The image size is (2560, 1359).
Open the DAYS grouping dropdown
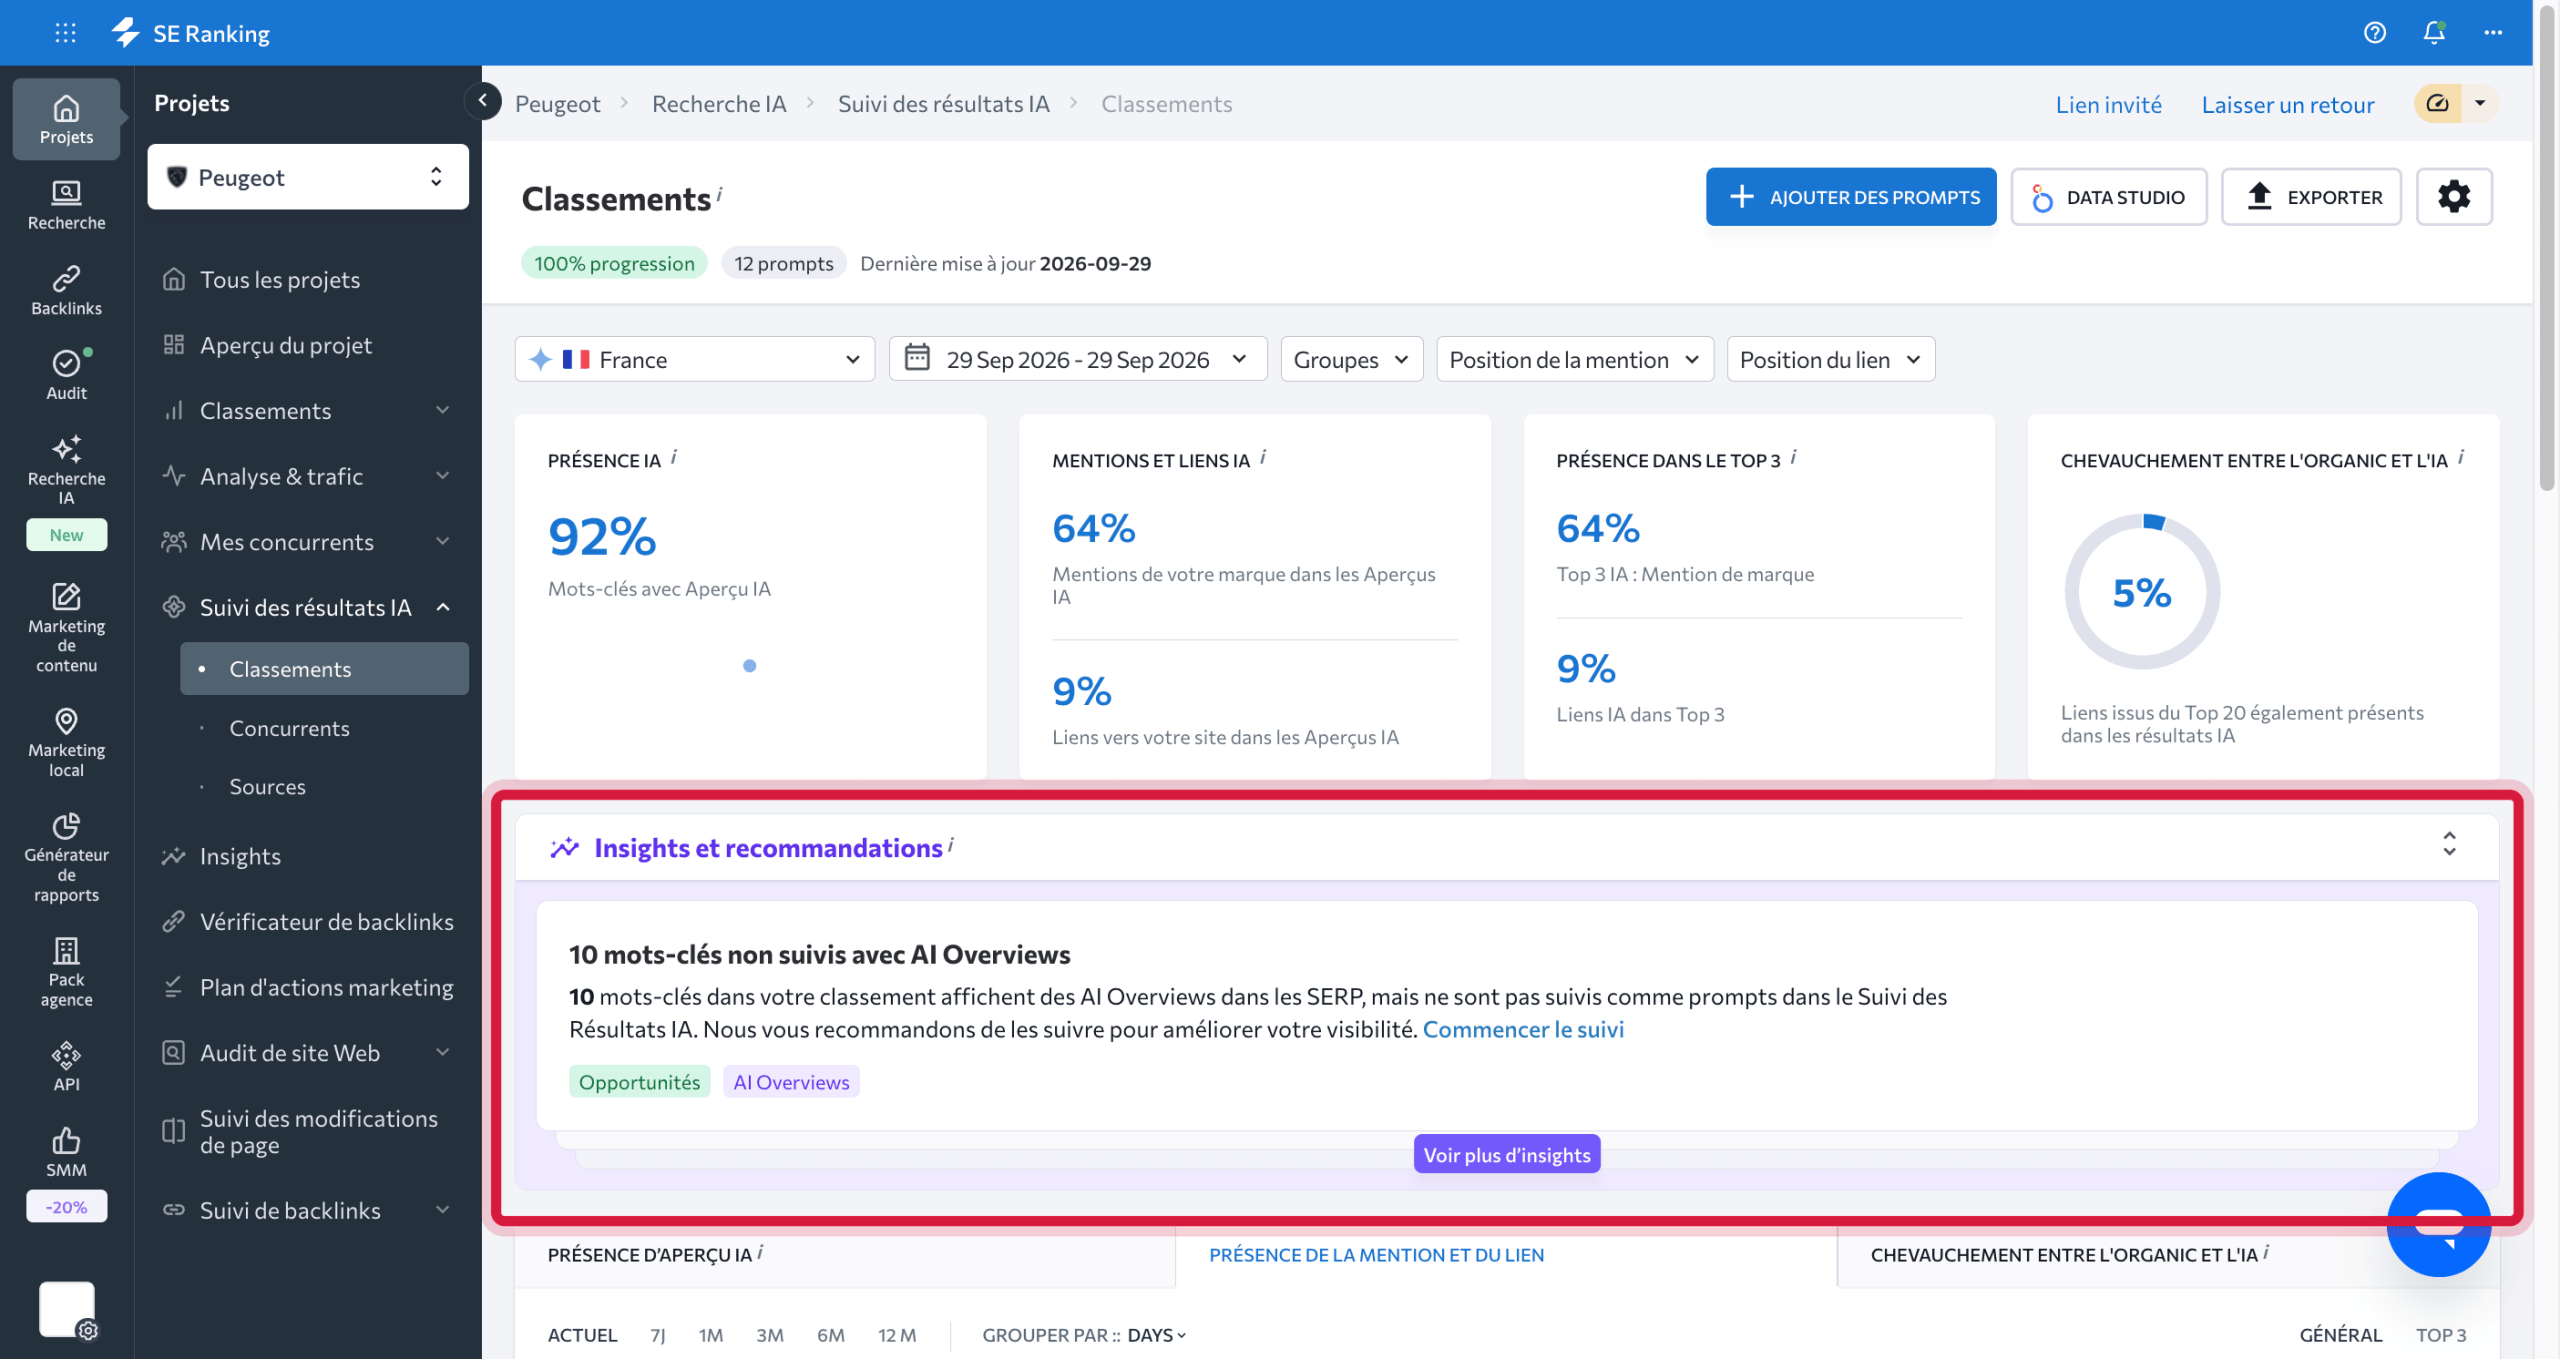(1157, 1335)
